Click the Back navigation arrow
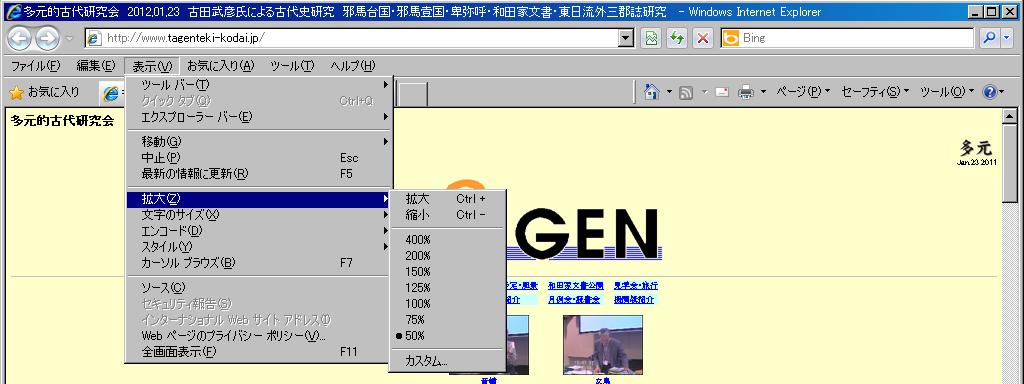The image size is (1024, 384). pyautogui.click(x=20, y=39)
